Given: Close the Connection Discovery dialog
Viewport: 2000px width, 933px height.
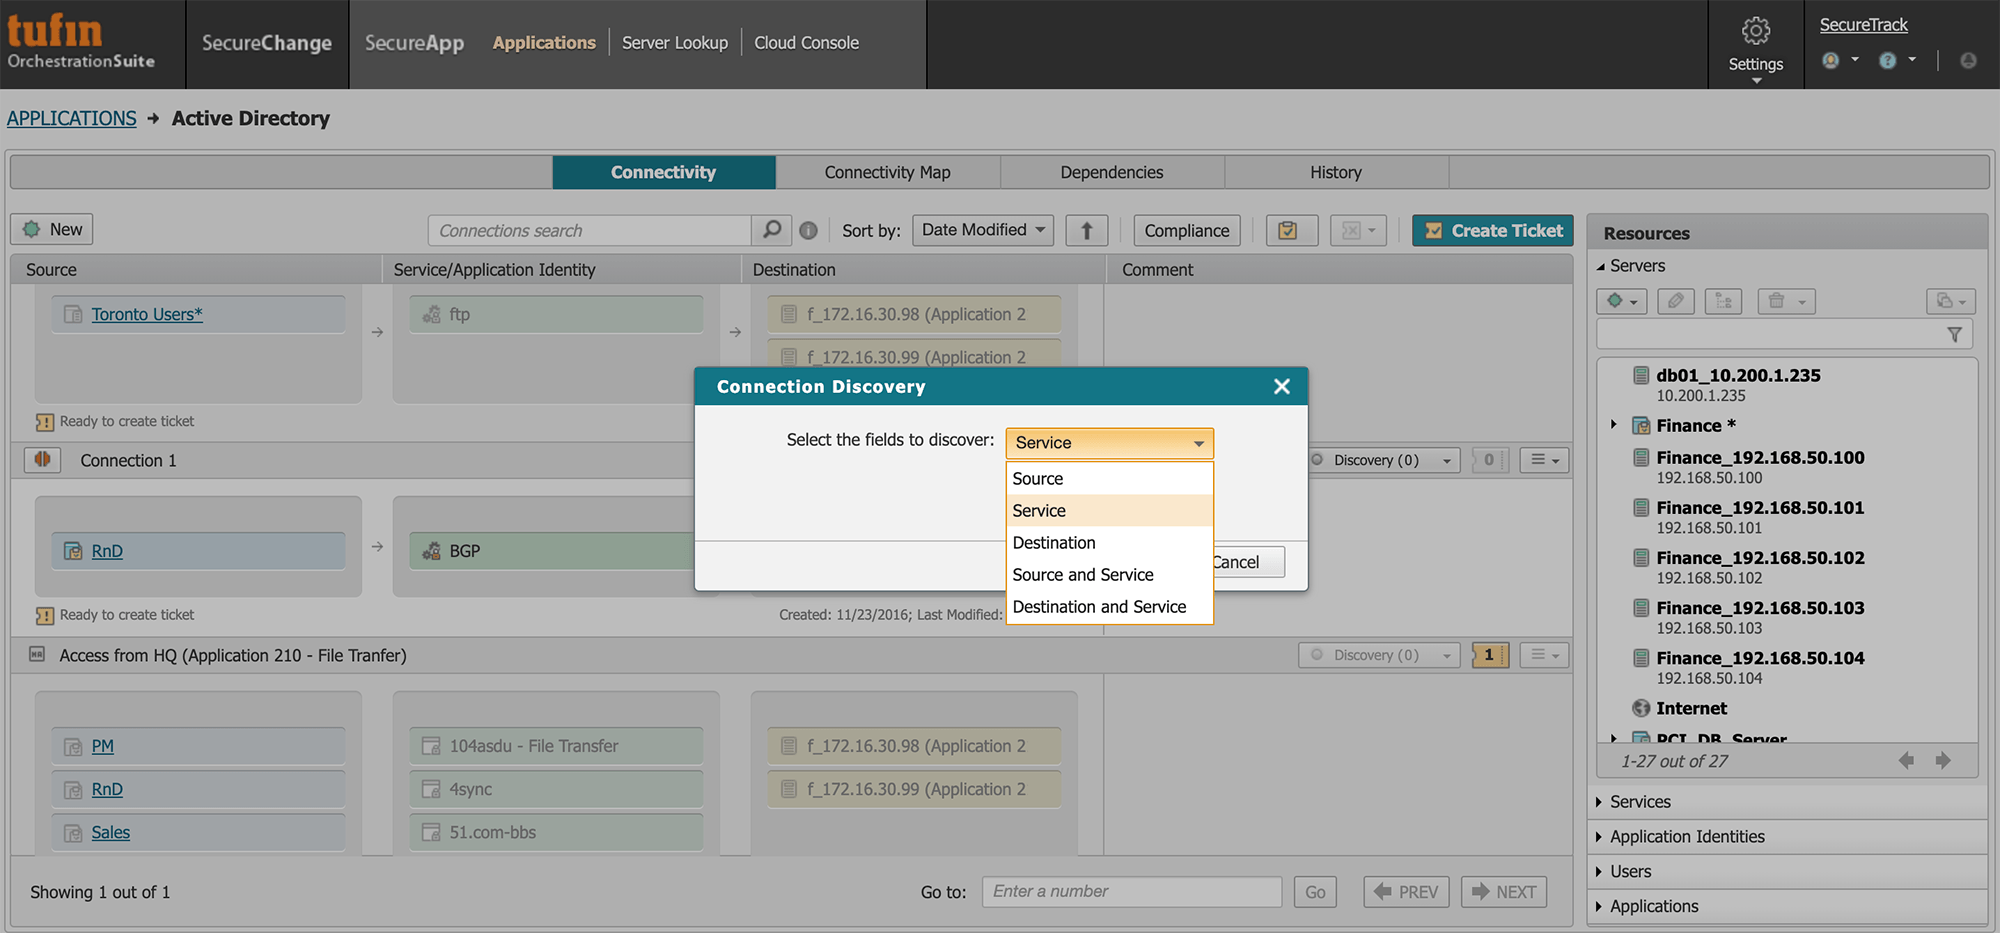Looking at the screenshot, I should pyautogui.click(x=1281, y=386).
